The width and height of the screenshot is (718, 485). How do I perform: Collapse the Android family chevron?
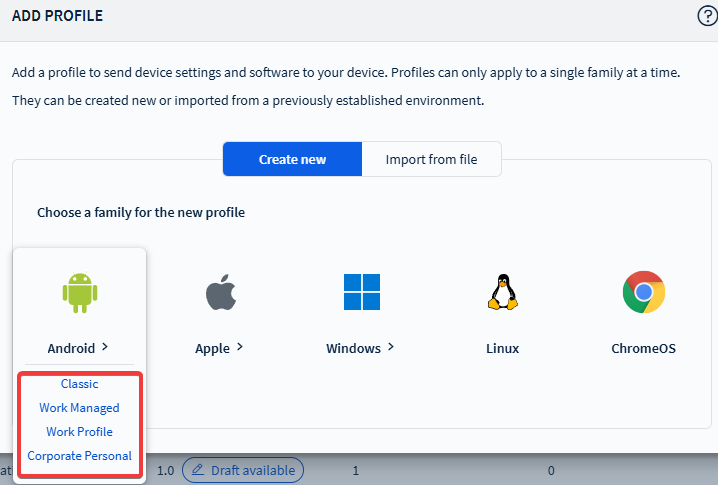point(104,347)
